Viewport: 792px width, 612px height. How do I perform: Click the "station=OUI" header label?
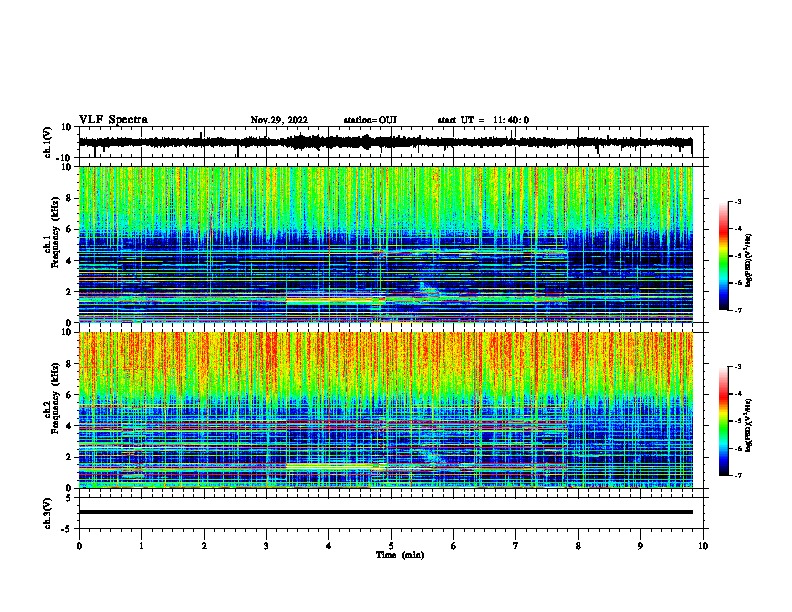[370, 120]
